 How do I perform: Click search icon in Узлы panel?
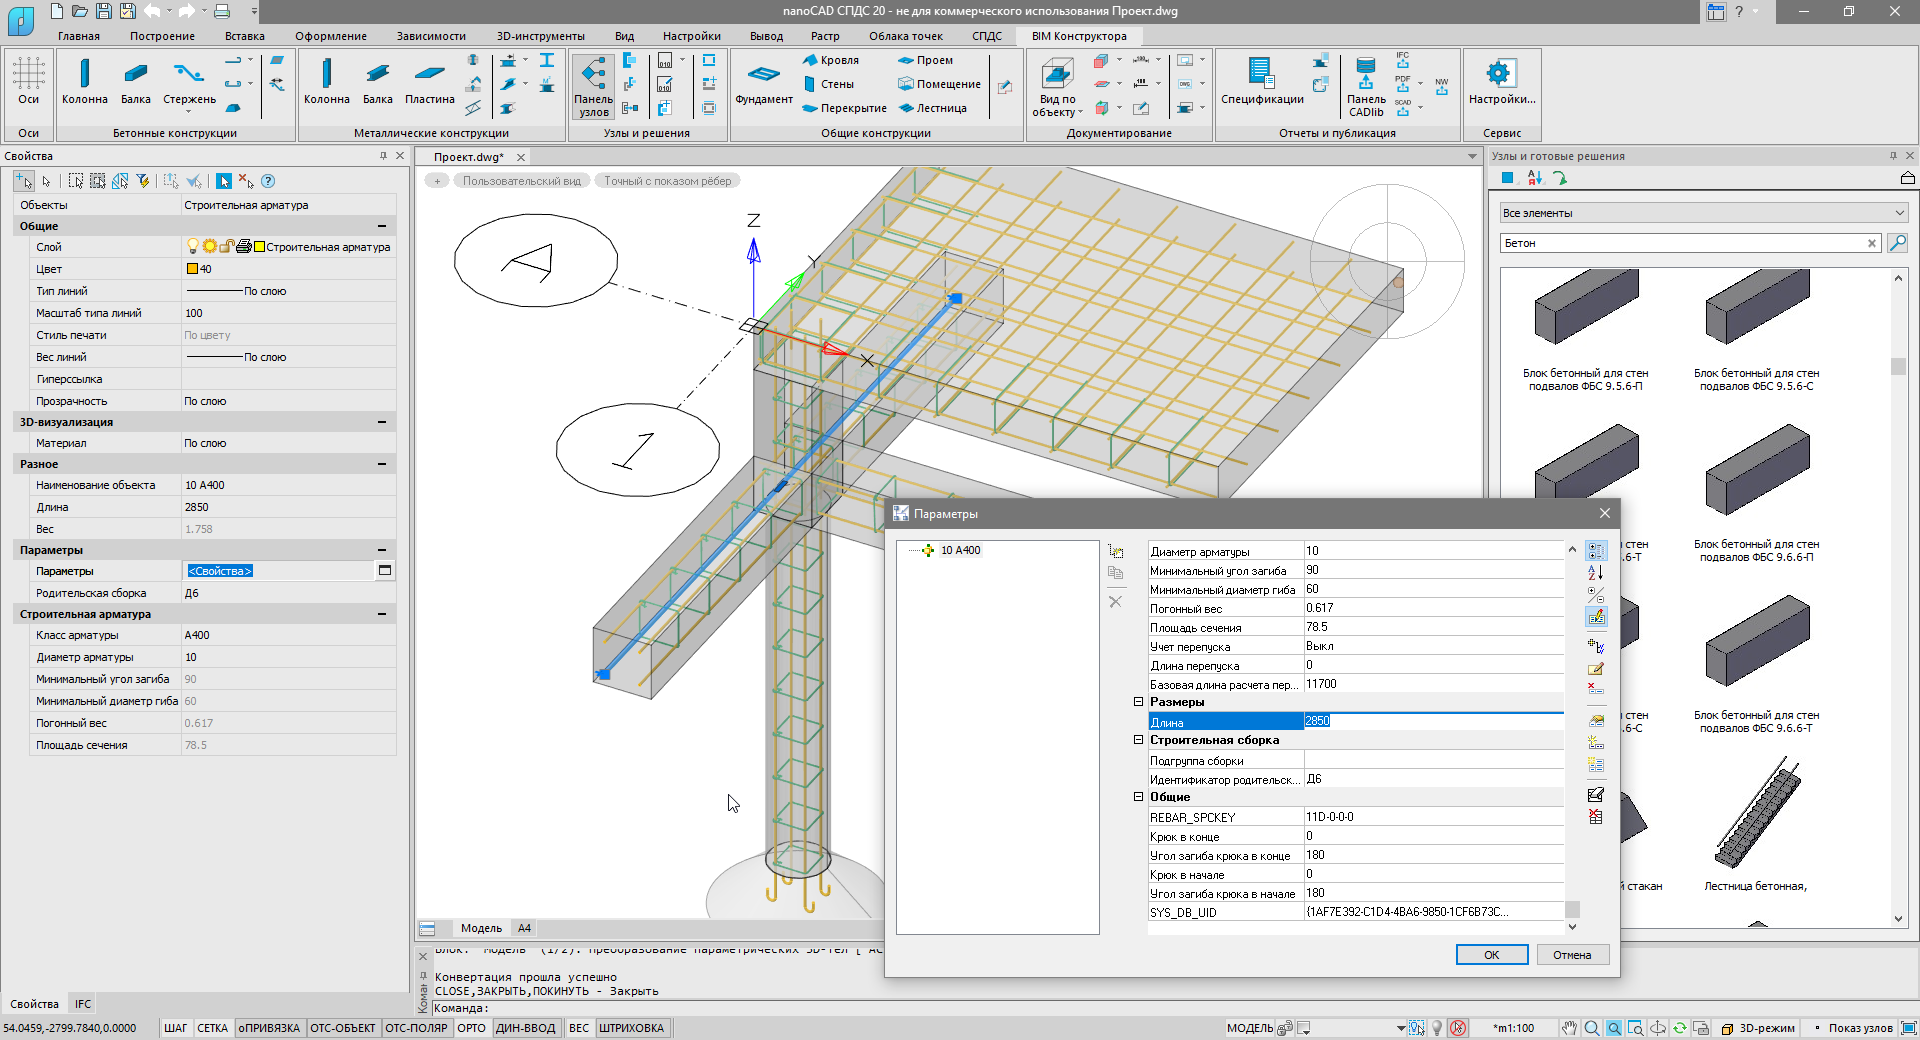(x=1897, y=243)
